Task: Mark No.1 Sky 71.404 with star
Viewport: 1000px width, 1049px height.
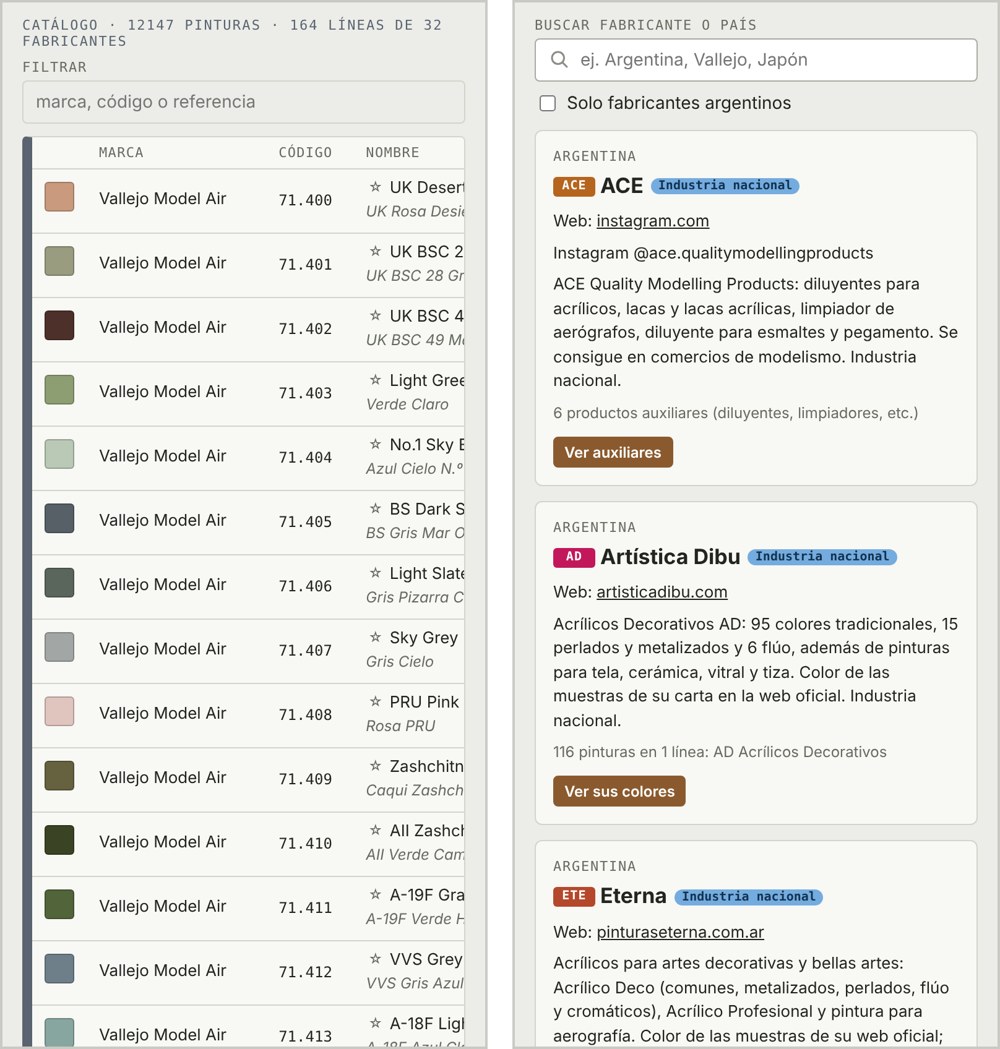Action: (375, 444)
